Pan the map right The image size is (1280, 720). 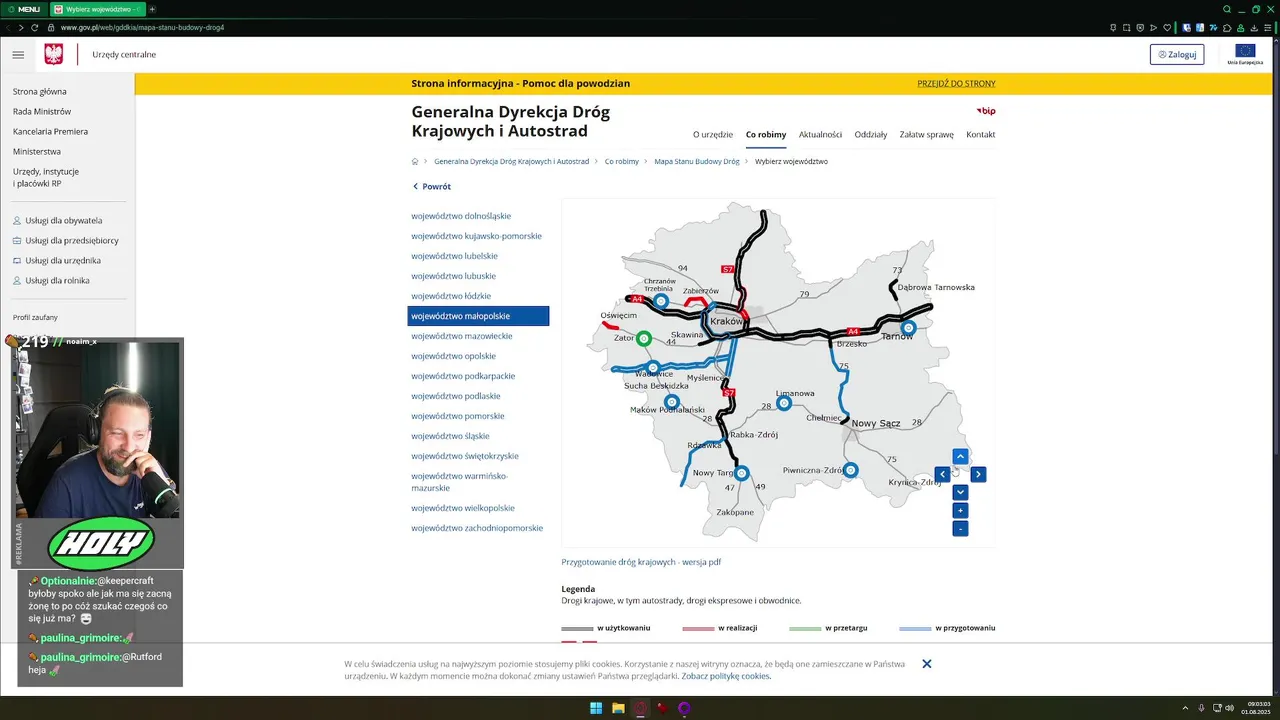coord(978,474)
